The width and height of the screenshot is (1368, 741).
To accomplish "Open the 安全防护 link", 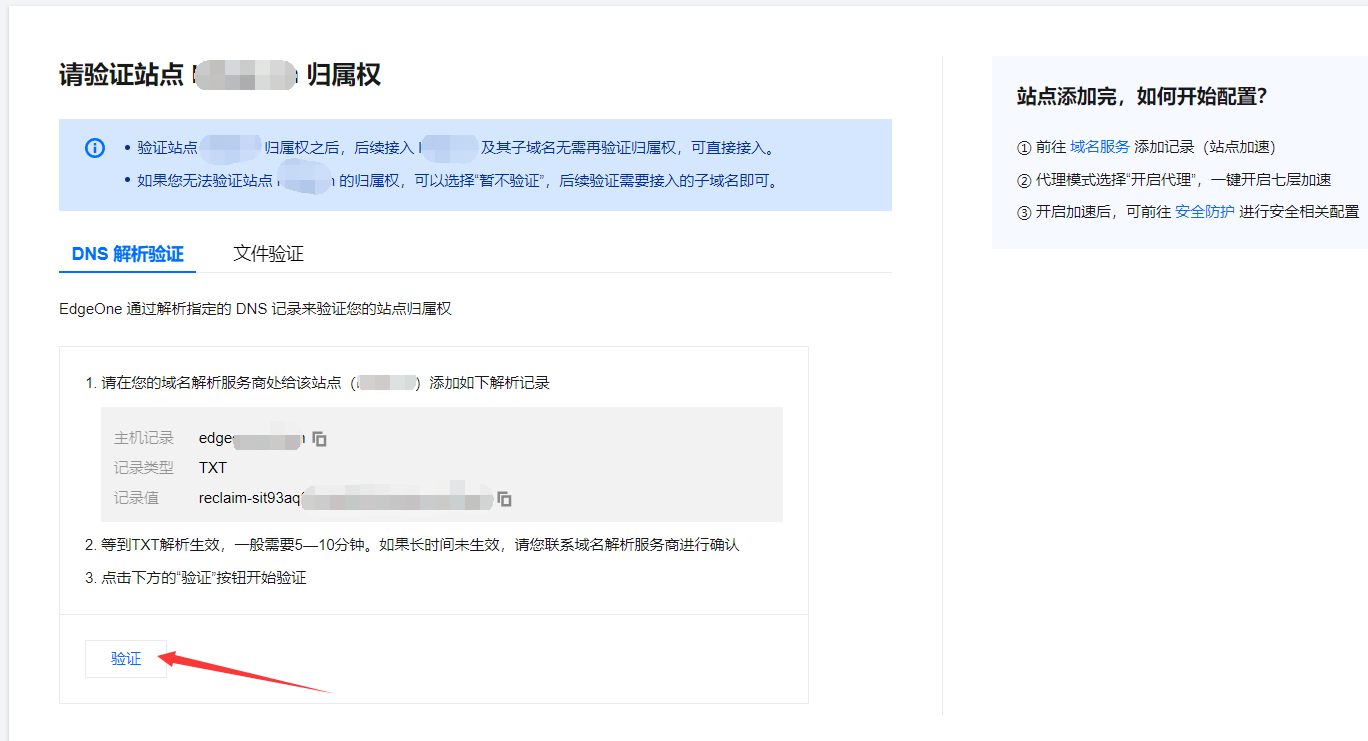I will tap(1204, 211).
